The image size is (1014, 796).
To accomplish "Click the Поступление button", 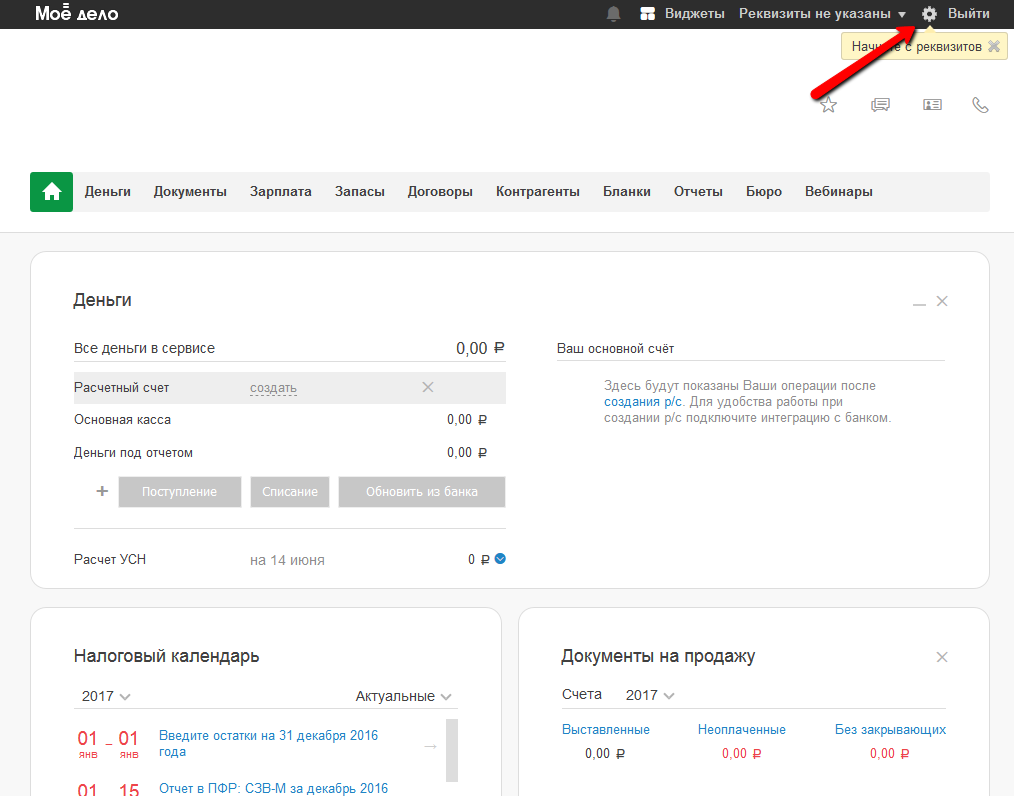I will tap(180, 492).
